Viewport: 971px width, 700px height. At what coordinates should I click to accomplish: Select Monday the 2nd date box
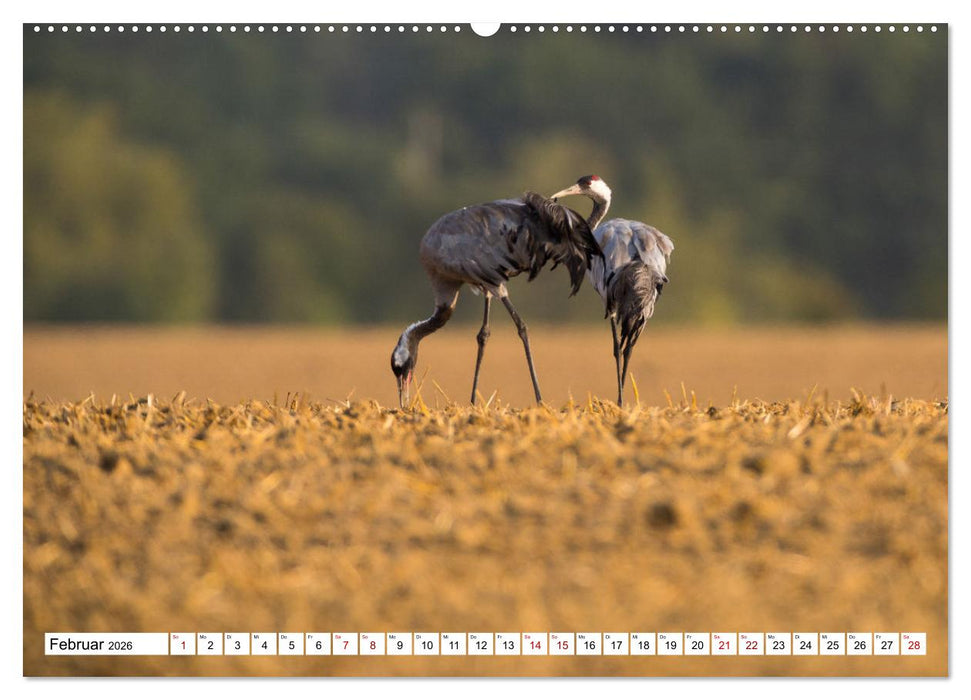click(209, 645)
